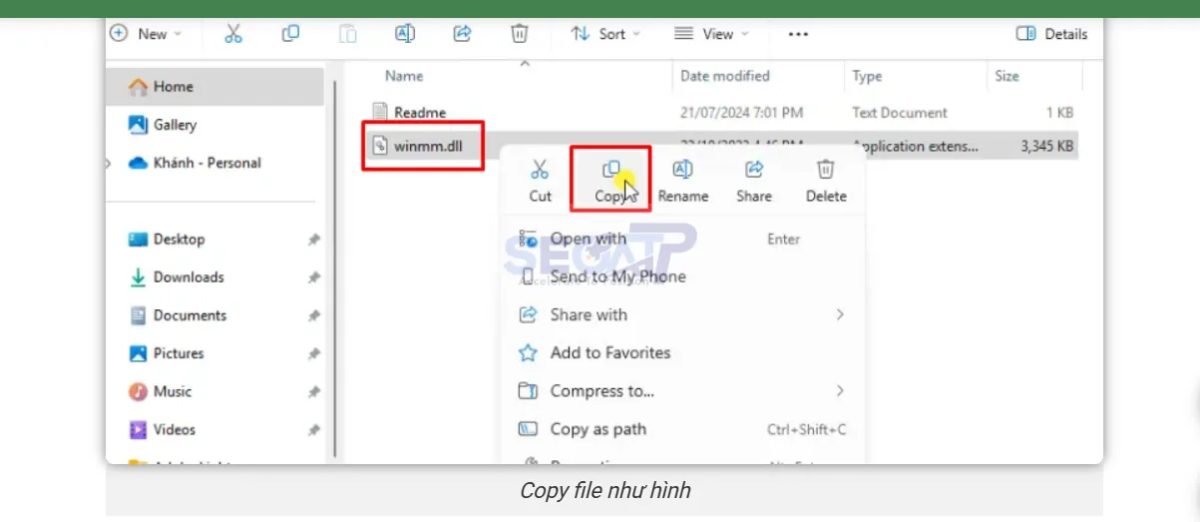Click the Rename icon in the top toolbar
Viewport: 1200px width, 522px height.
[404, 34]
